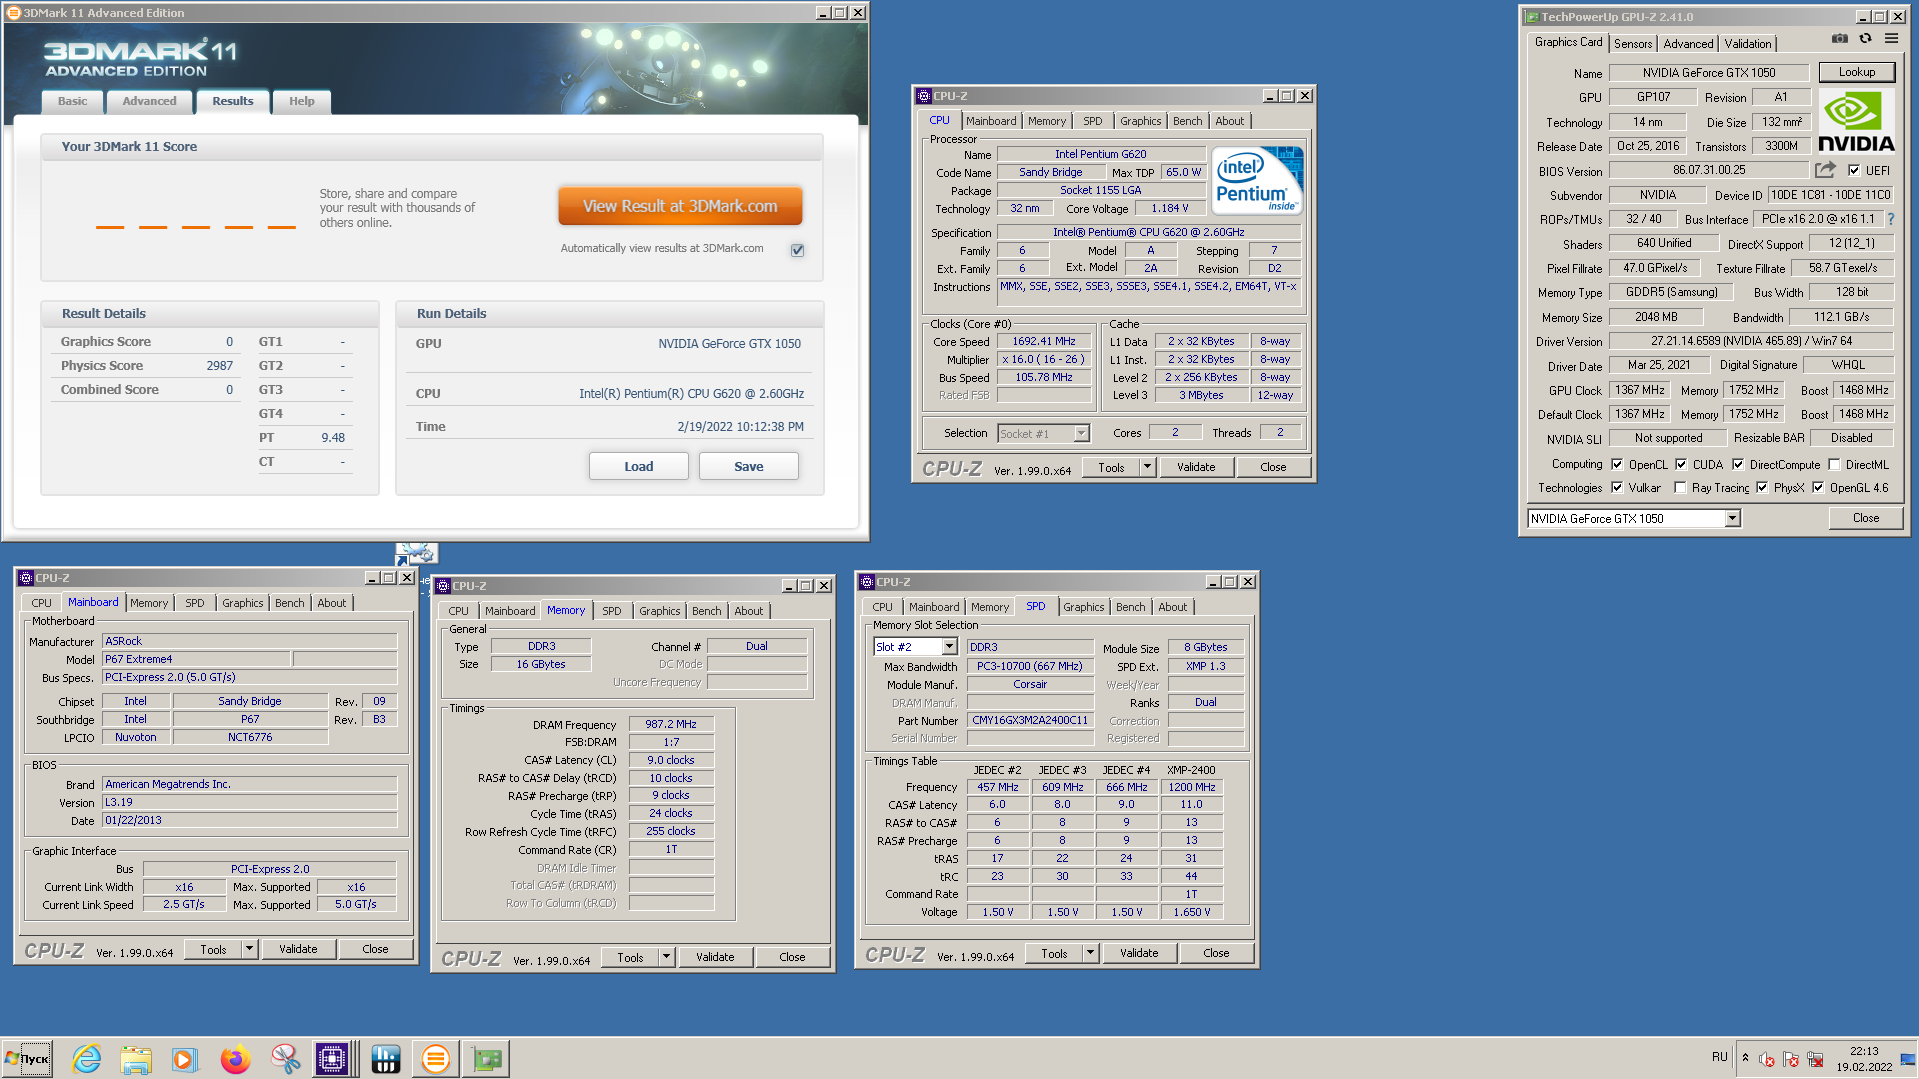Click Validate in CPU-Z Memory window
The image size is (1919, 1079).
[x=715, y=957]
